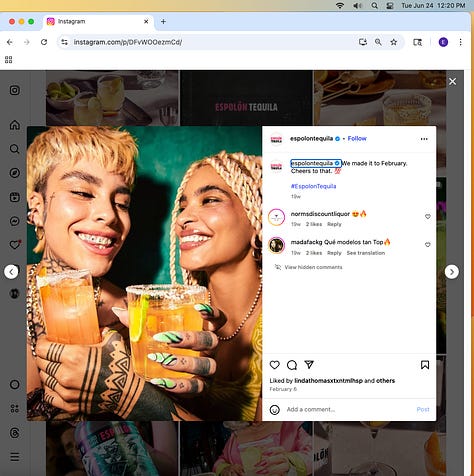
Task: Open espolontequila profile from header
Action: pyautogui.click(x=311, y=138)
